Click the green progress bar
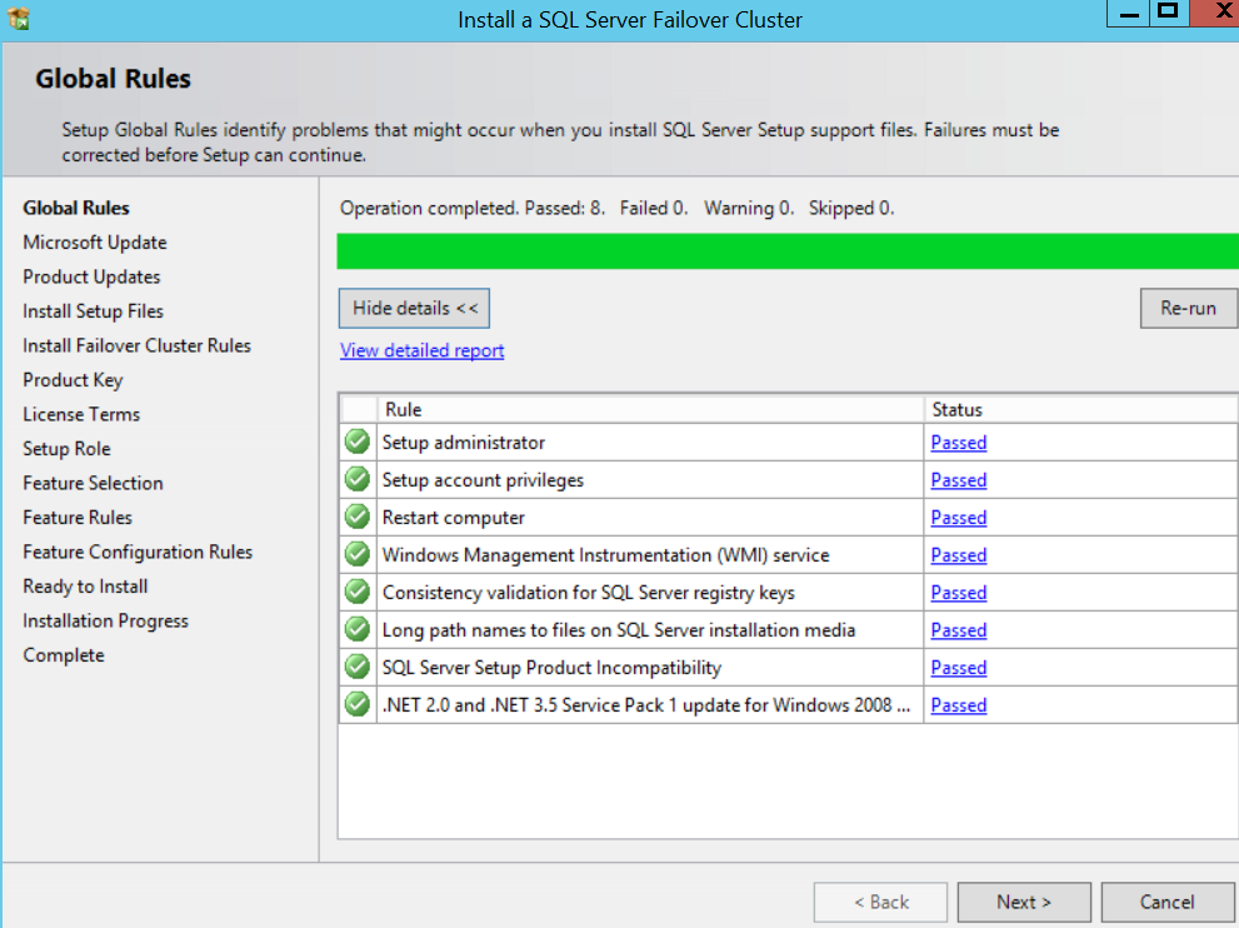 [788, 251]
